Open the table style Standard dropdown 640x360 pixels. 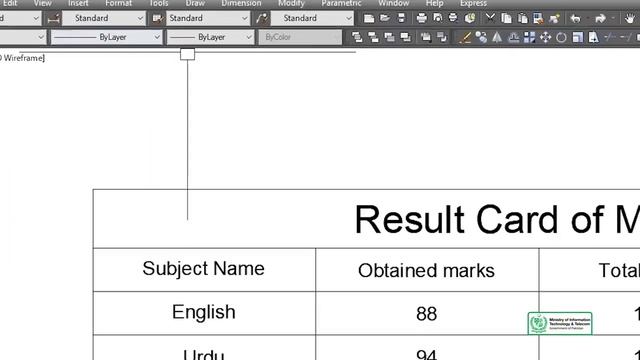point(208,18)
